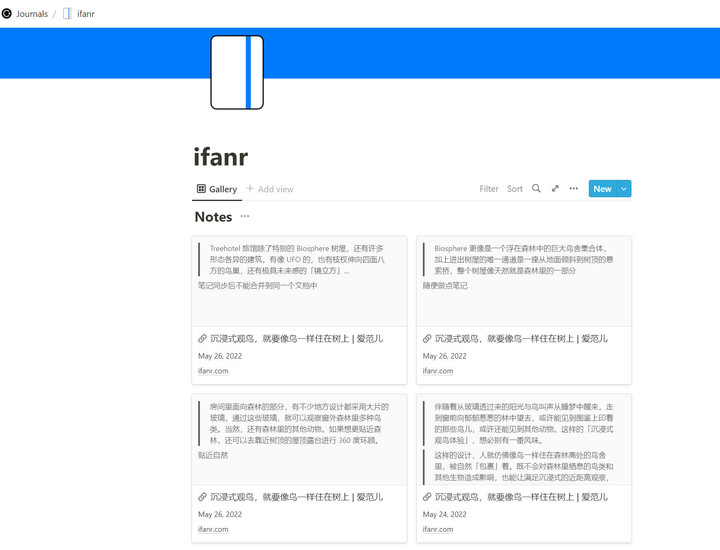Select the Gallery view tab
Screen dimensions: 720x550
pos(217,189)
